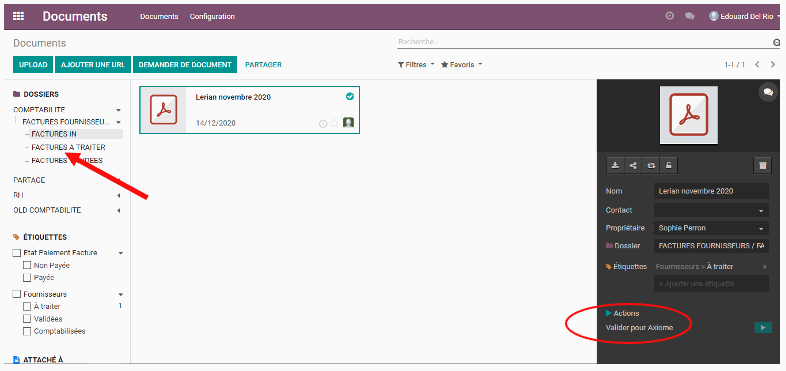
Task: Expand the OLD COMPTABILITE folder arrow
Action: (x=118, y=210)
